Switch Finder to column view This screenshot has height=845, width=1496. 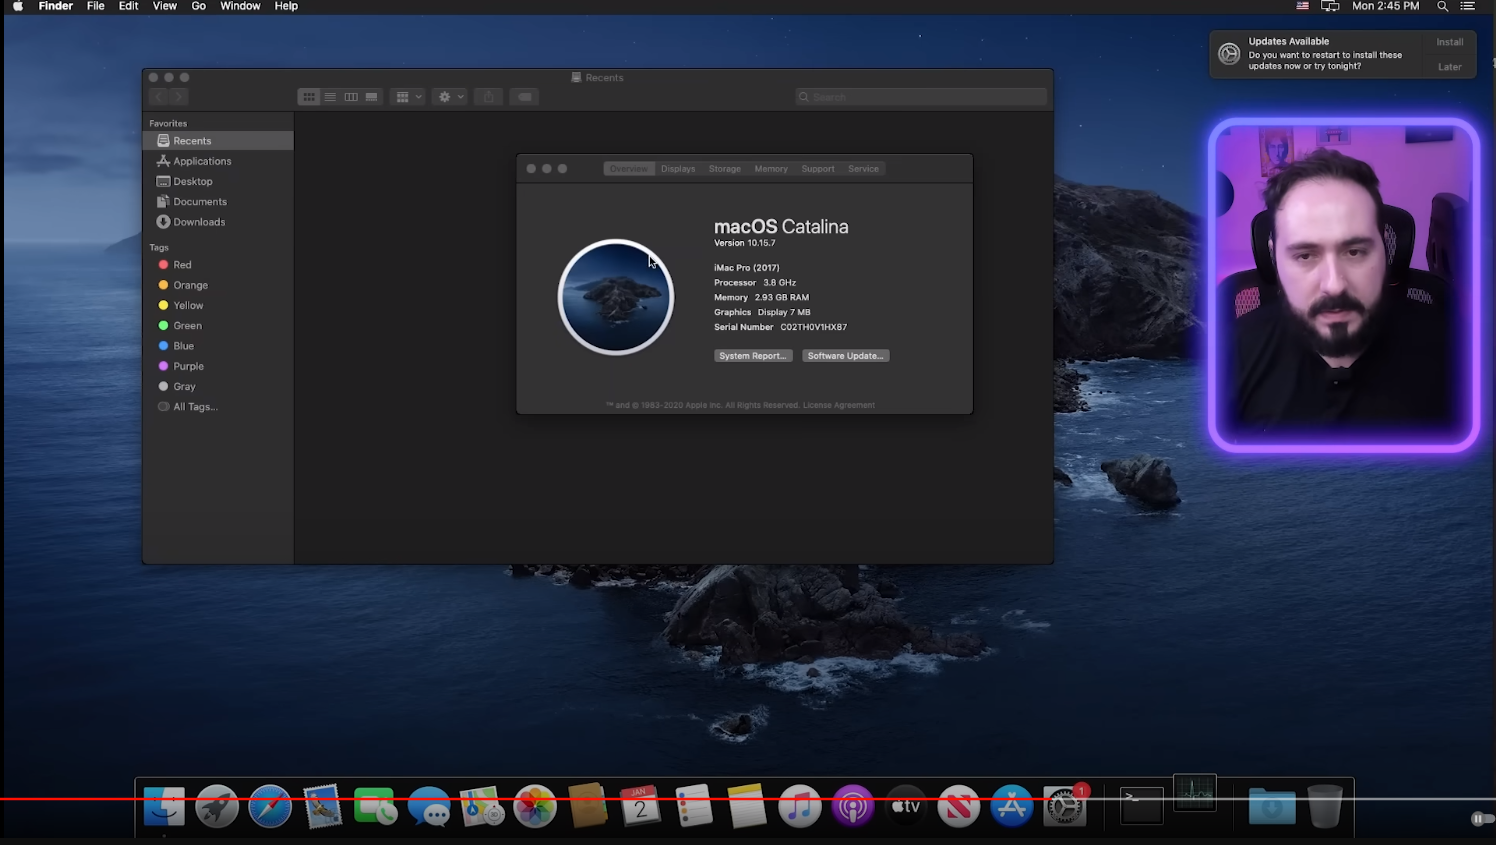(x=351, y=97)
